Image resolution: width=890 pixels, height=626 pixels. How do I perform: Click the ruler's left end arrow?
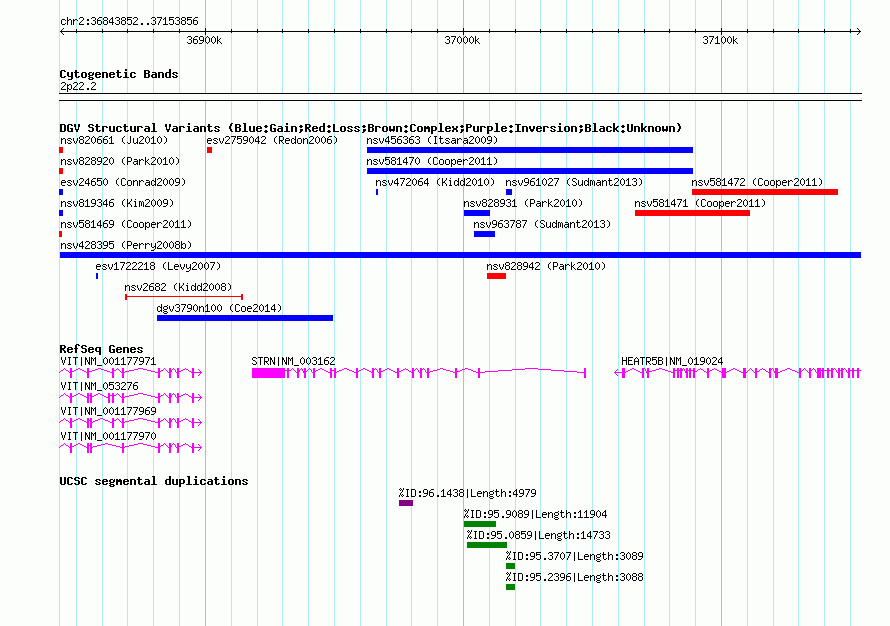(62, 31)
